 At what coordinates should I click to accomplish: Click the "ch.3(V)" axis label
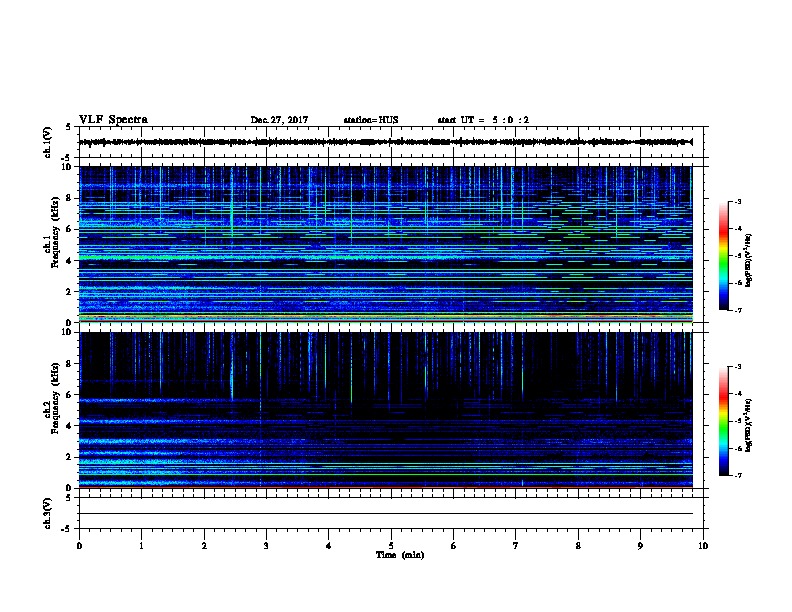coord(47,513)
